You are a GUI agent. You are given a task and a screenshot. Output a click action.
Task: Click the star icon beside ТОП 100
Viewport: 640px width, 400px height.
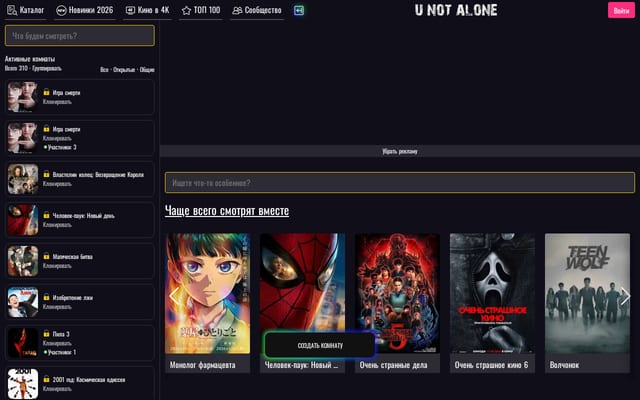click(x=186, y=11)
